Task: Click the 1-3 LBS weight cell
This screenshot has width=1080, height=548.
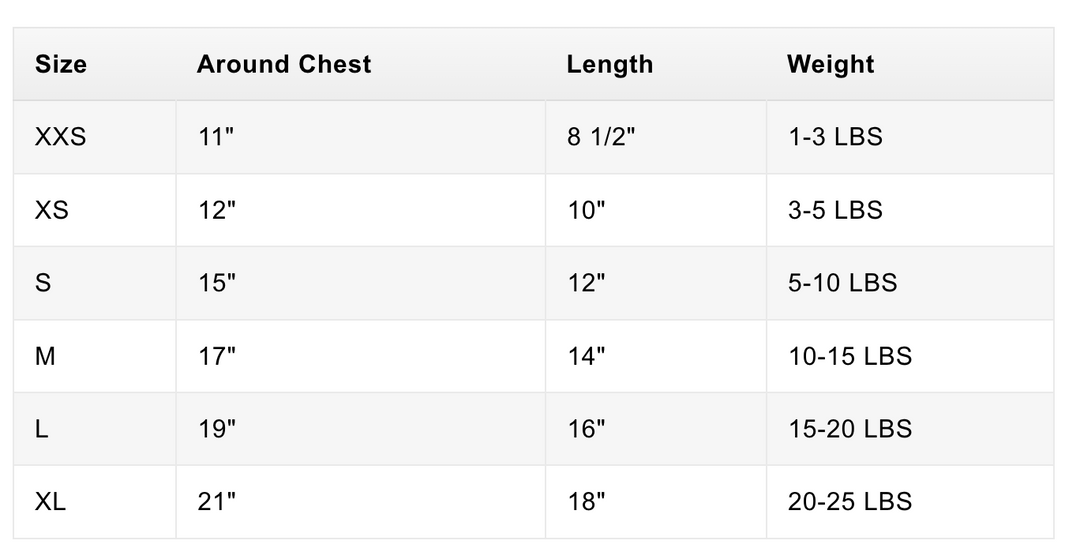Action: (910, 137)
